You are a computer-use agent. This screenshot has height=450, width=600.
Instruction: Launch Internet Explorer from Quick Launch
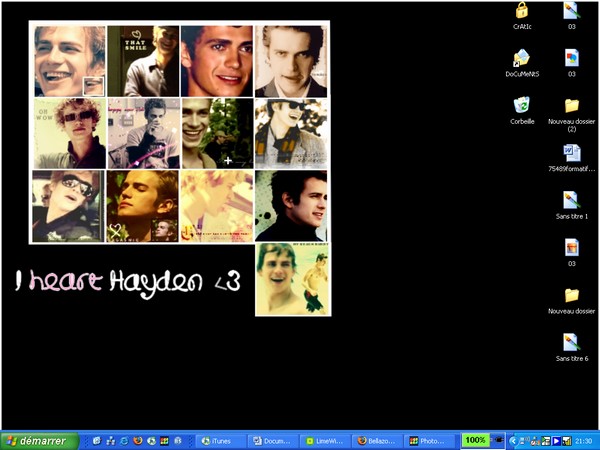click(124, 441)
